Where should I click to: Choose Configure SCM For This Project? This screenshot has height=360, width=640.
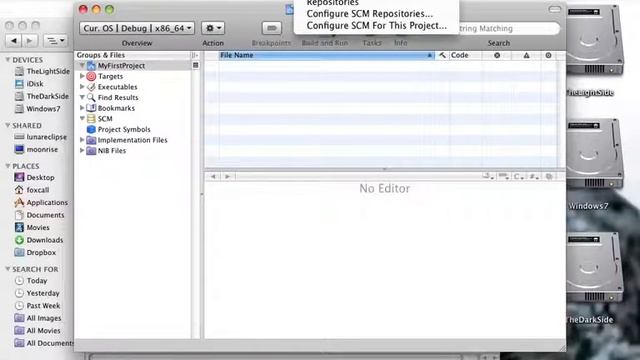376,25
